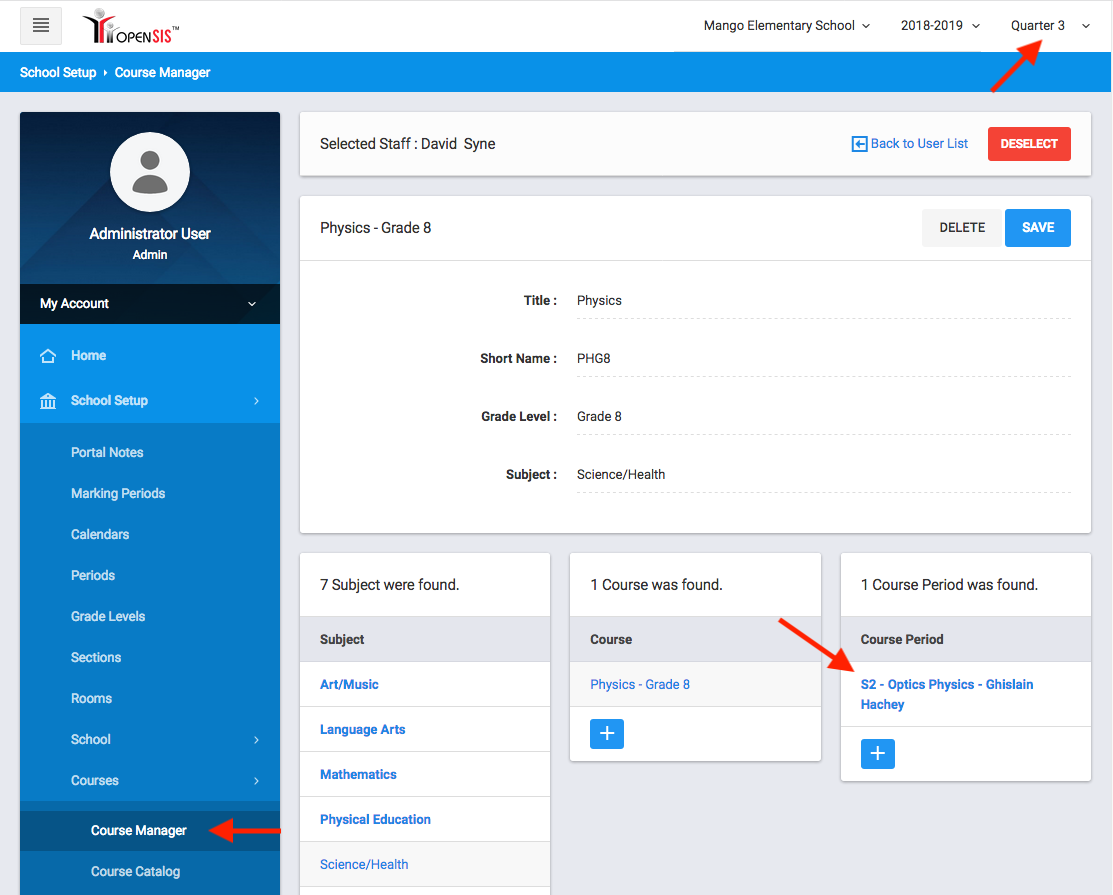
Task: Click the Back to User List arrow icon
Action: point(859,144)
